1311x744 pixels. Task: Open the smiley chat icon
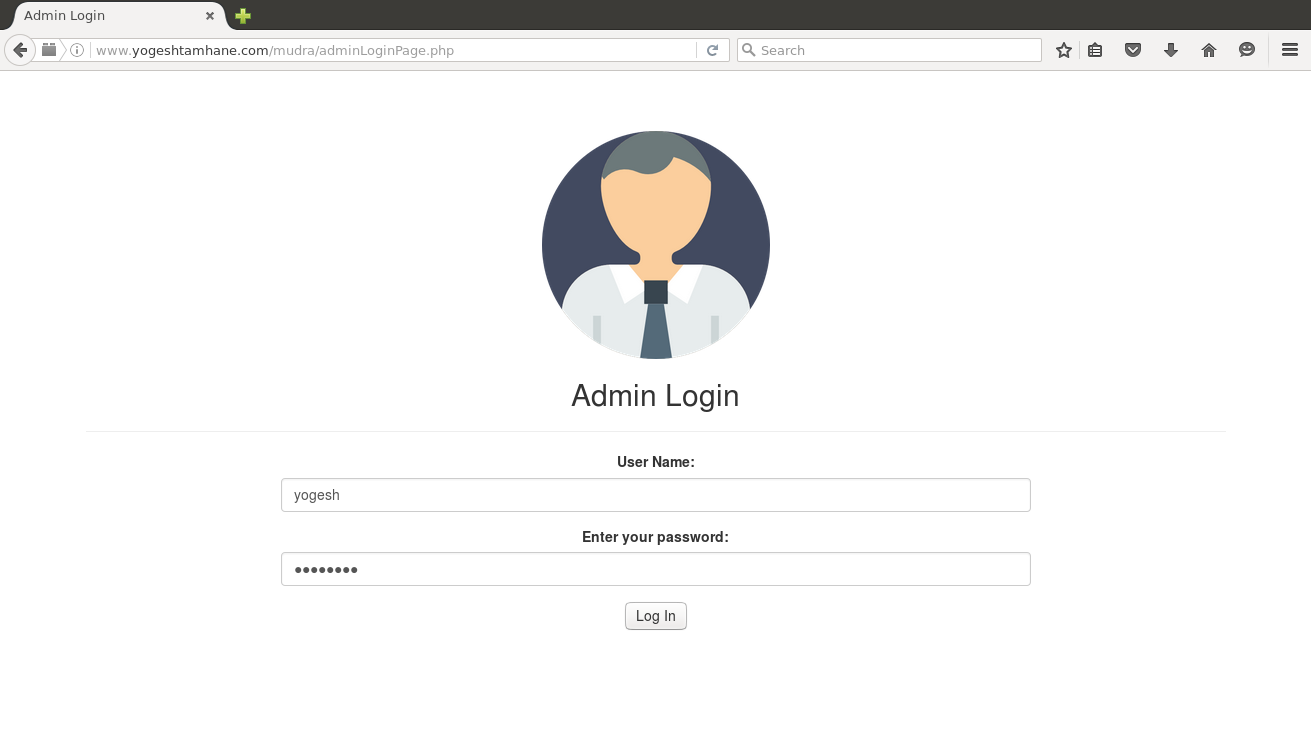1247,50
